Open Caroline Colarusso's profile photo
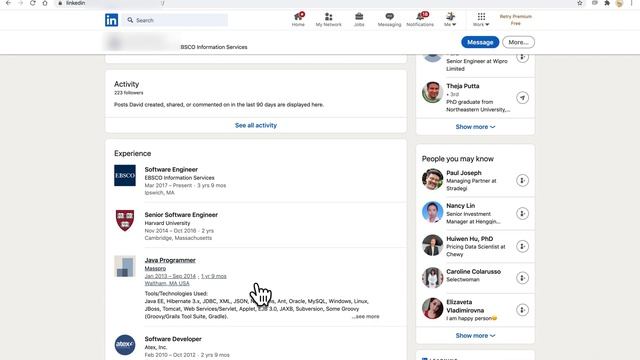The height and width of the screenshot is (360, 640). (x=432, y=278)
